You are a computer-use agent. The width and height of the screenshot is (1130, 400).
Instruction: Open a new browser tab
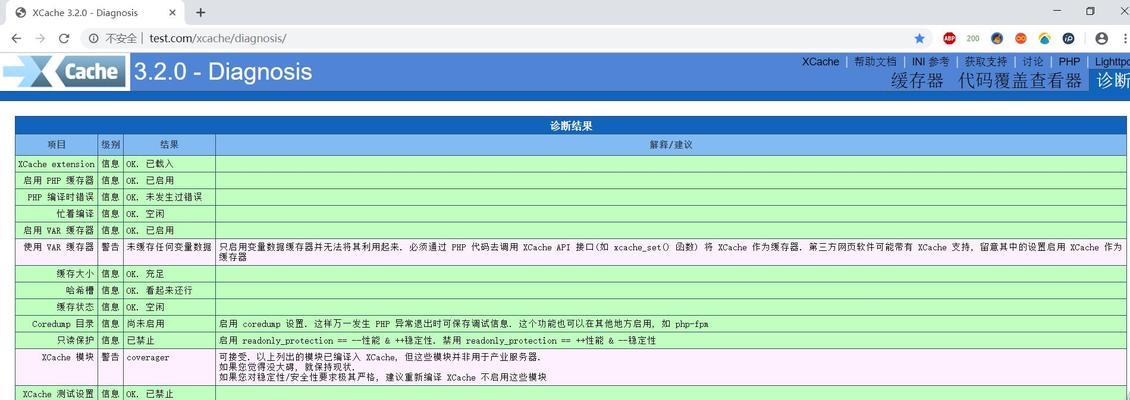pyautogui.click(x=200, y=12)
